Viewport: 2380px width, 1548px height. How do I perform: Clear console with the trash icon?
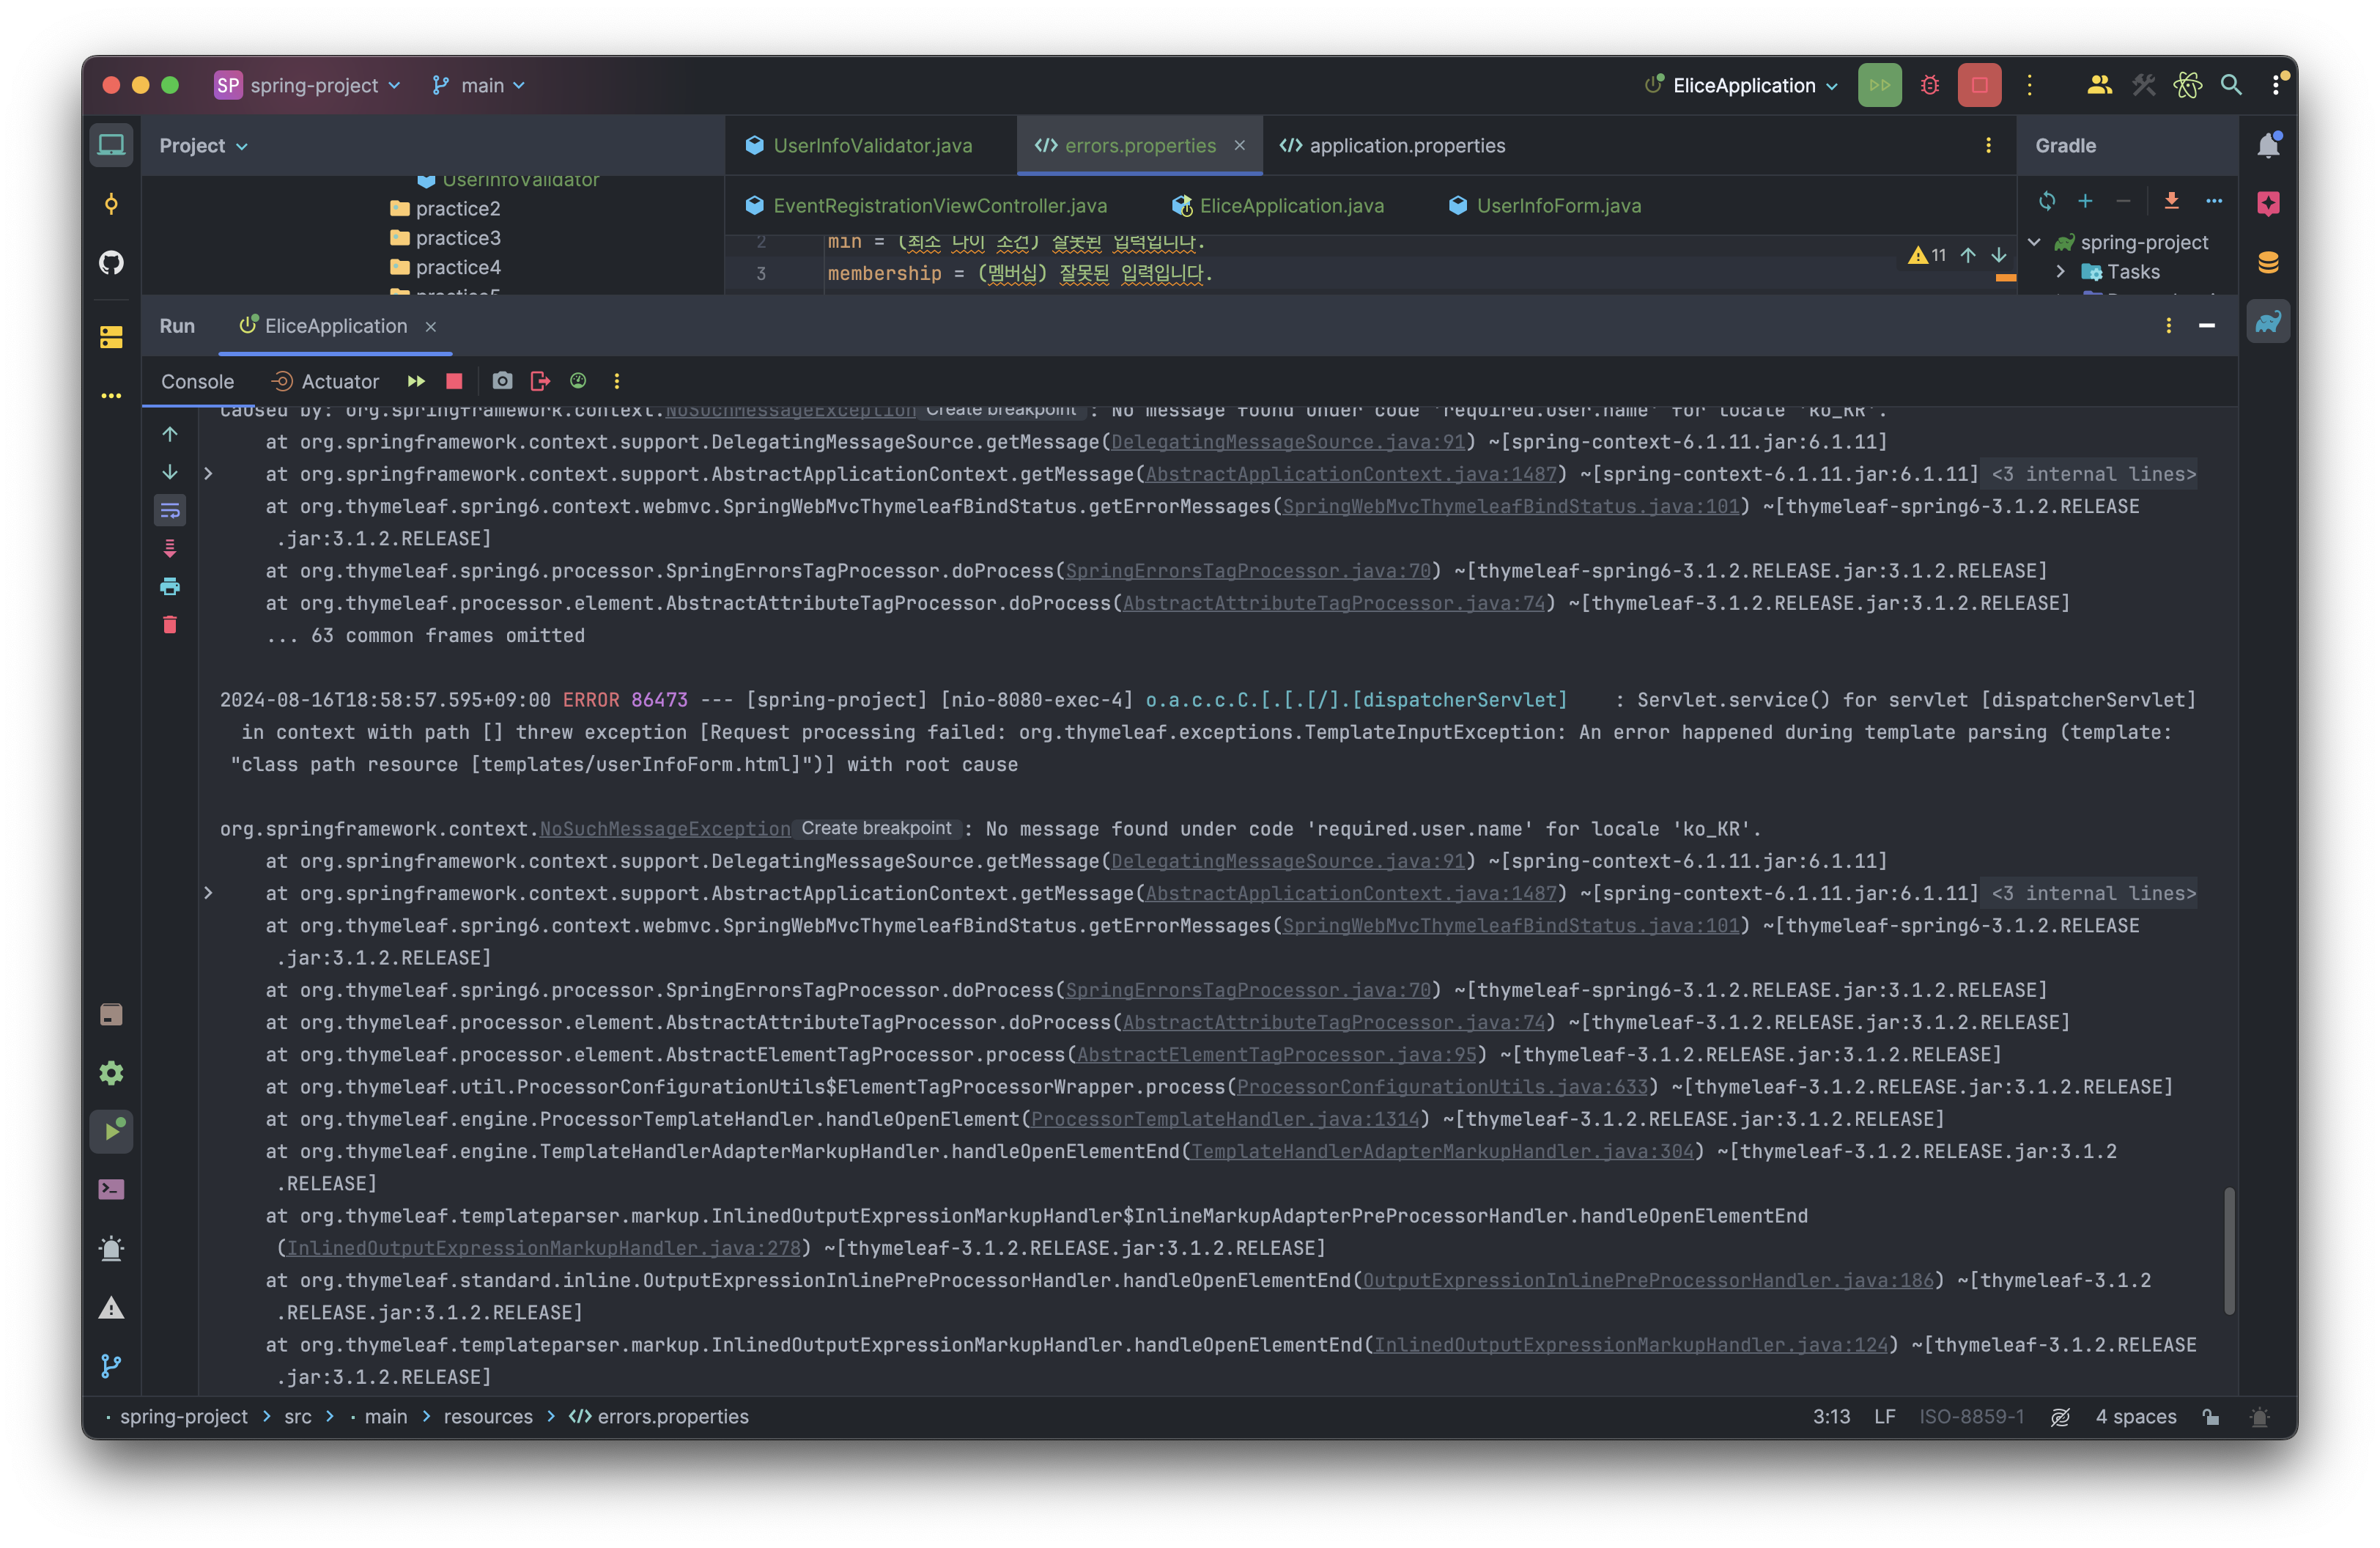(170, 625)
